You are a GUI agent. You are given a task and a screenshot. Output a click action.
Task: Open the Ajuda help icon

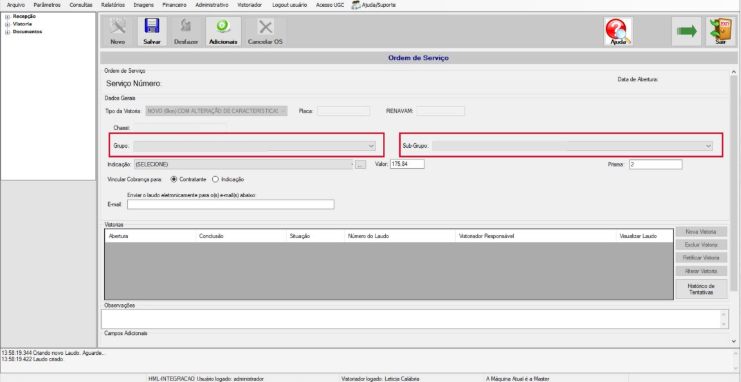618,32
